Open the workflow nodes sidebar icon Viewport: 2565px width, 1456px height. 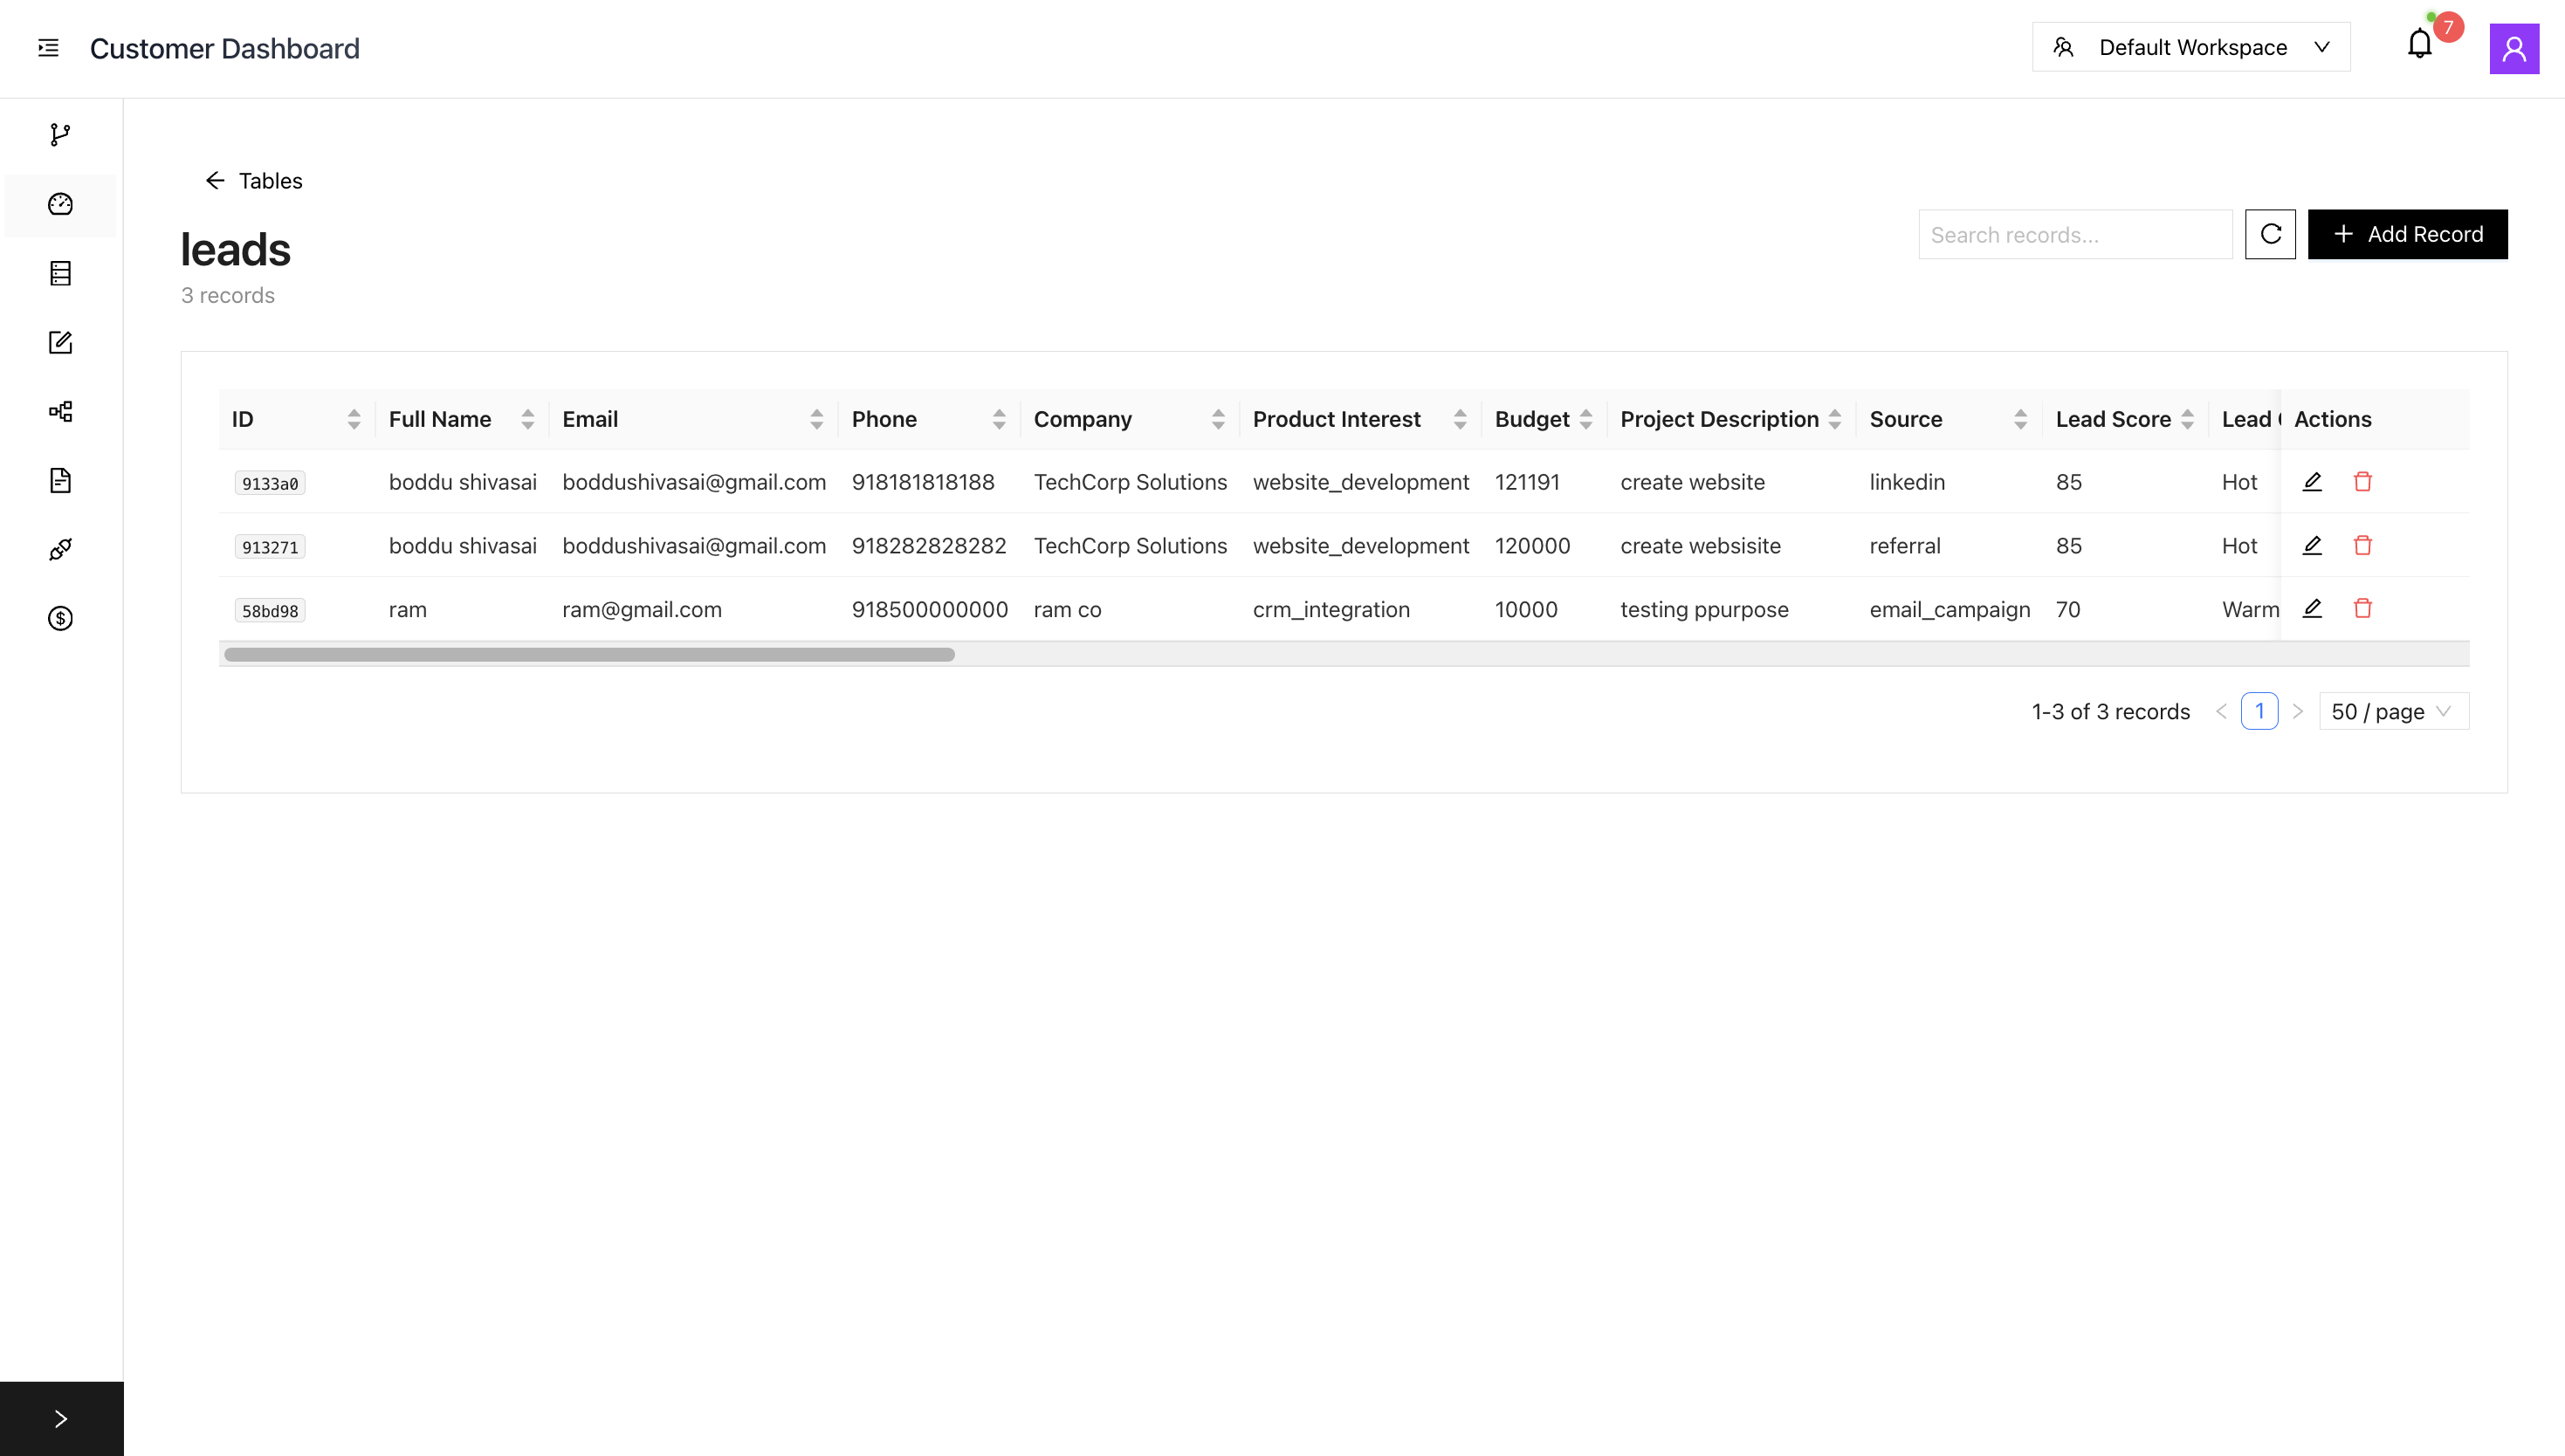pos(60,411)
